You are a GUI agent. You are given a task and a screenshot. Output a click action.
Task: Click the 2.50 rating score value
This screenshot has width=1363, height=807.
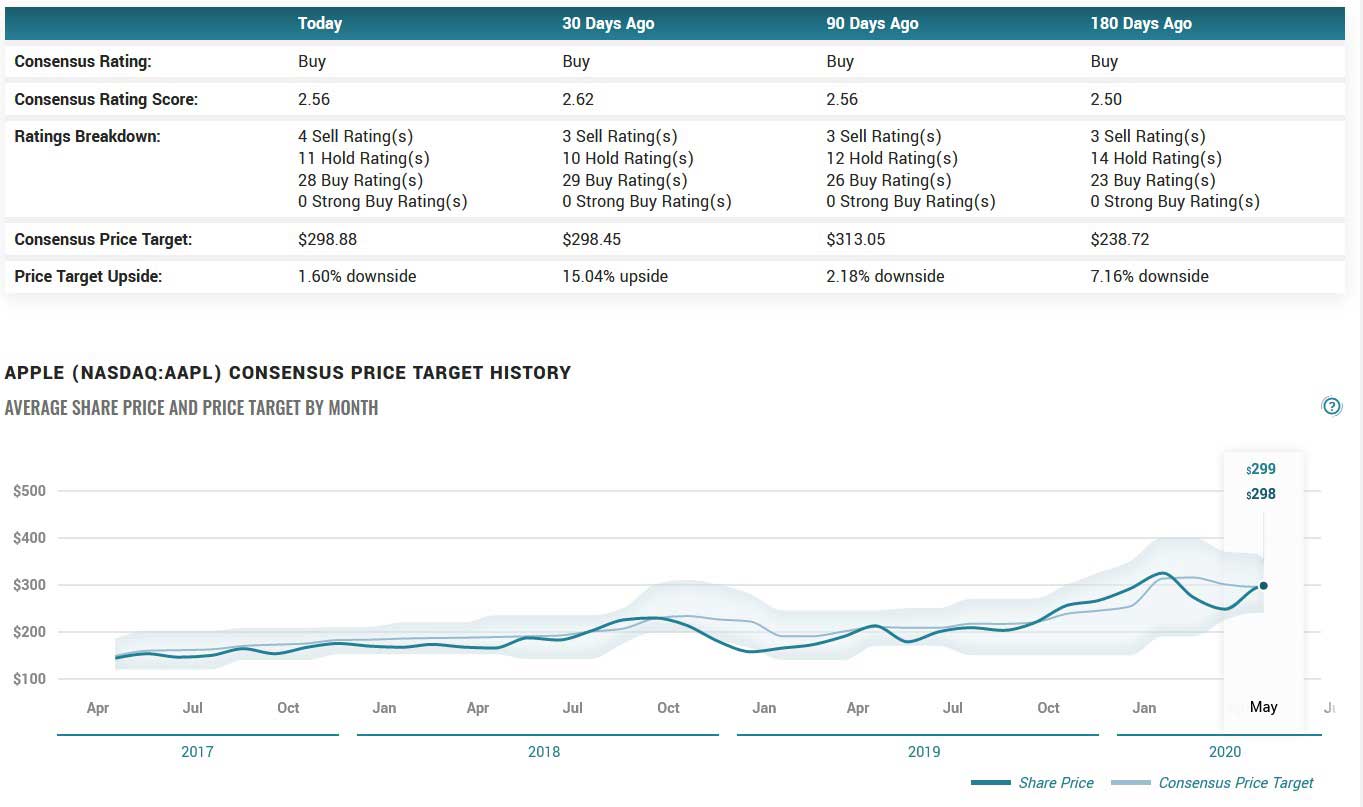(1106, 99)
